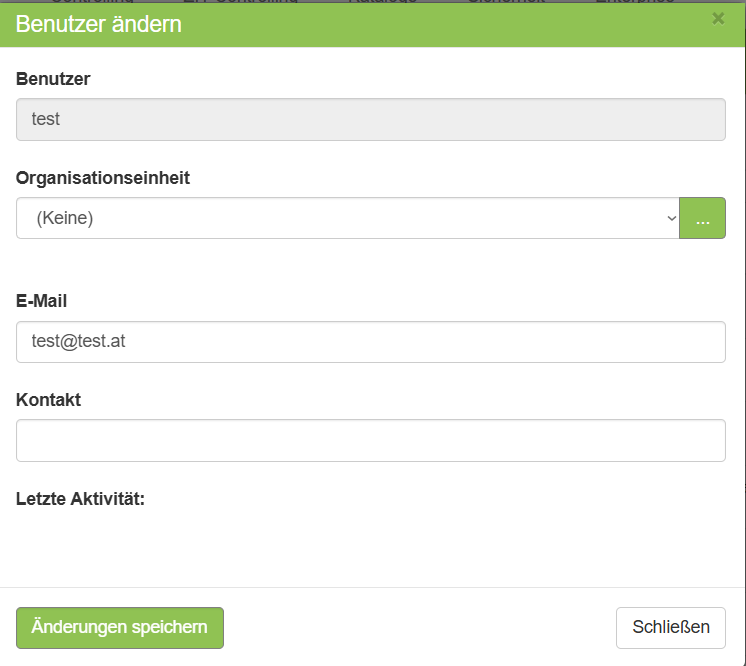Click the E-Mail label
The width and height of the screenshot is (746, 666).
pyautogui.click(x=42, y=300)
